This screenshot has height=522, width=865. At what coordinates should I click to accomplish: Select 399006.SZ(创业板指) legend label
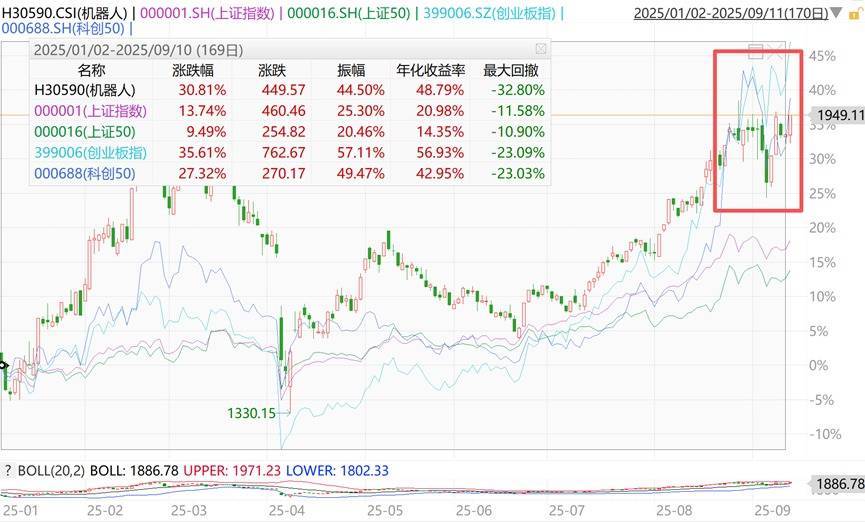[x=490, y=13]
